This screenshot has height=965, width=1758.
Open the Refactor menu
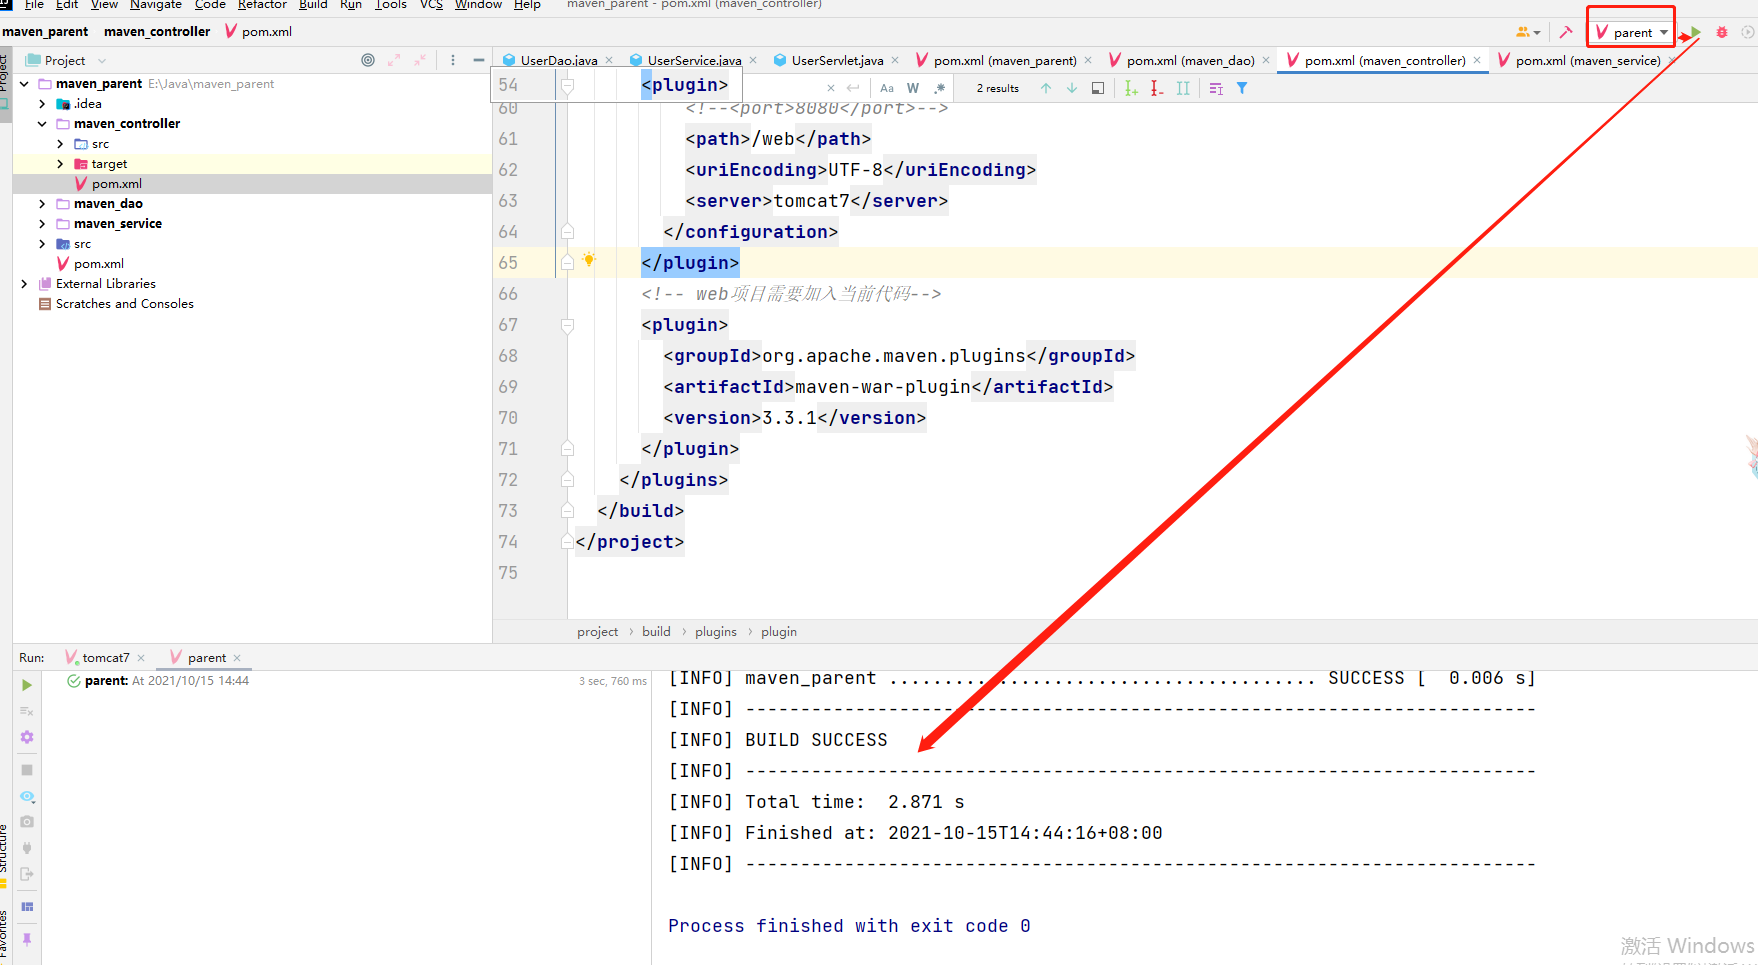tap(262, 5)
